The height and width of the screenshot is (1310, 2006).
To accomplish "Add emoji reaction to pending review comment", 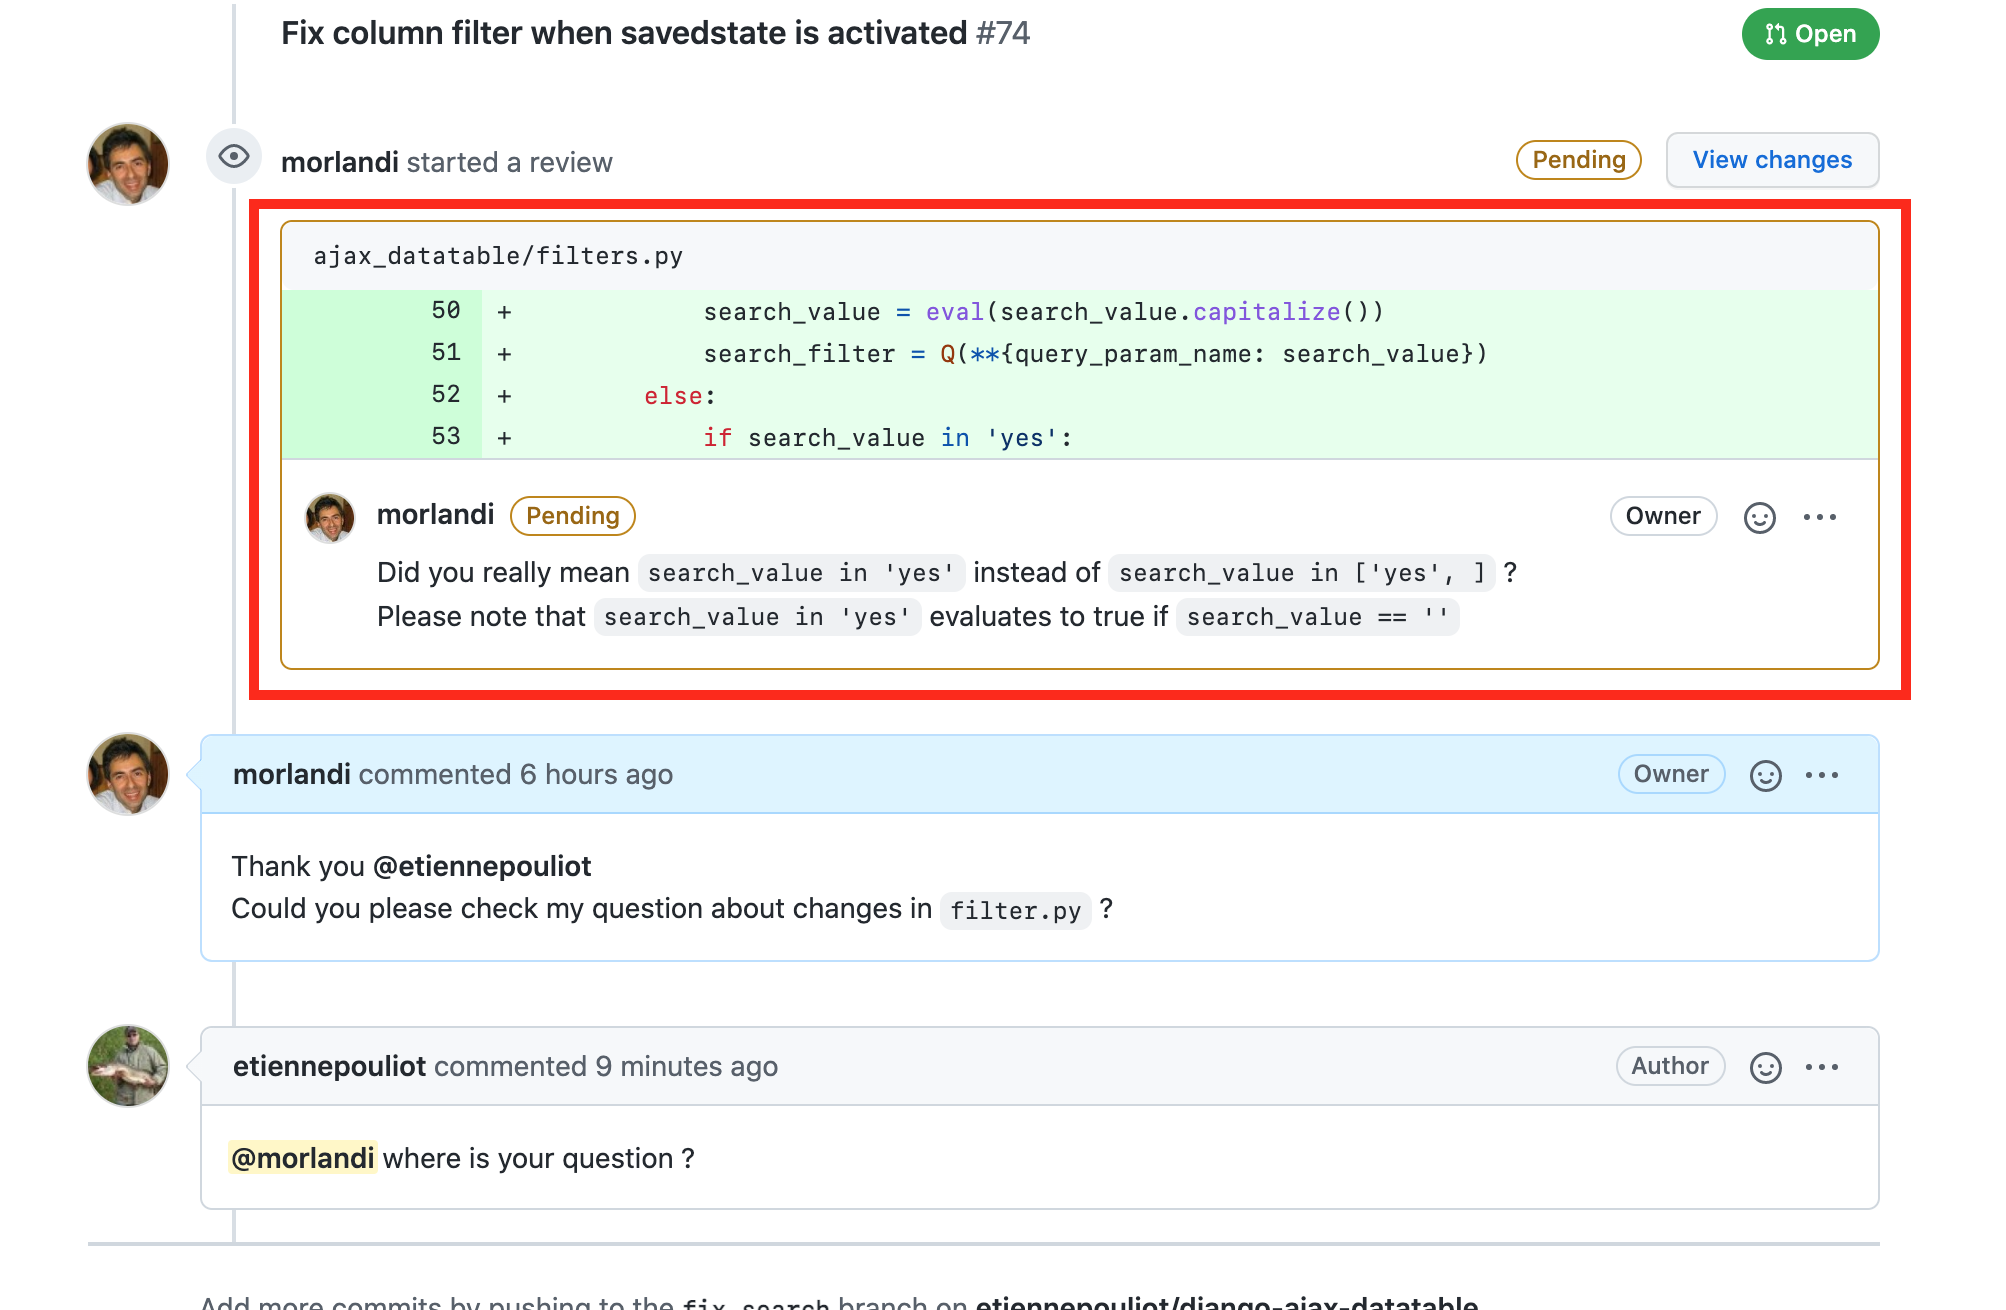I will click(x=1759, y=517).
